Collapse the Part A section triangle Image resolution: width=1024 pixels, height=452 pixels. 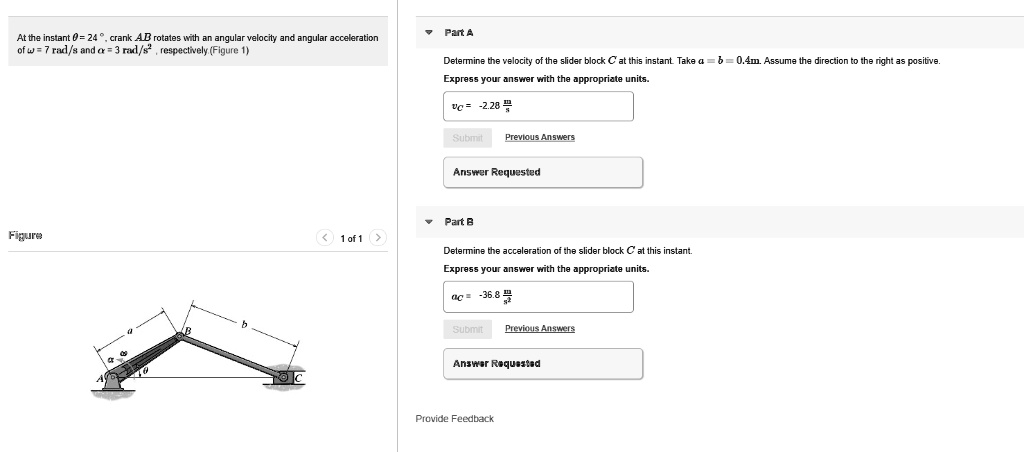click(428, 32)
